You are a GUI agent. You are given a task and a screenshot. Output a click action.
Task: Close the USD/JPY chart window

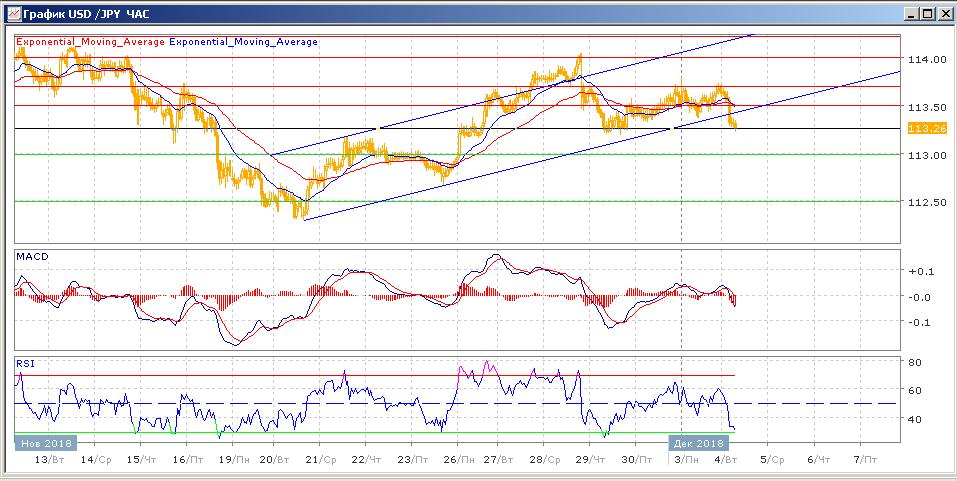[943, 13]
